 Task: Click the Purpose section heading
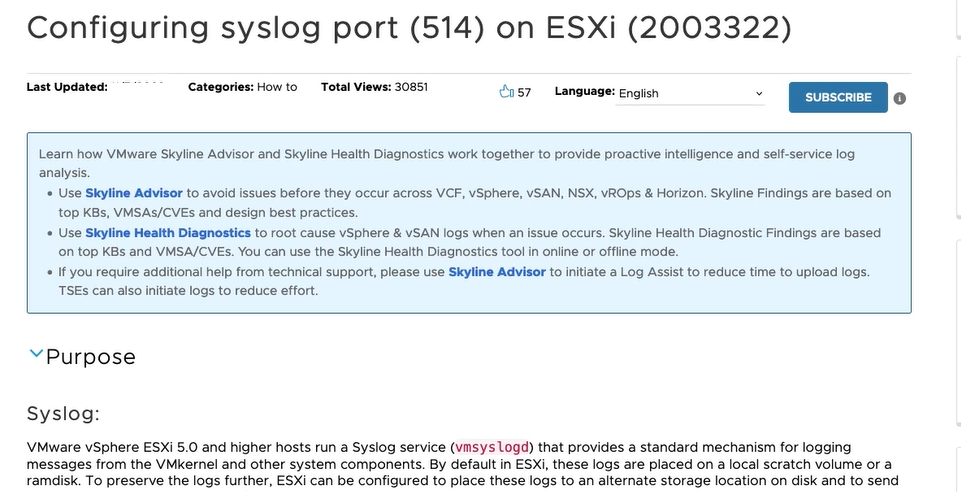91,357
